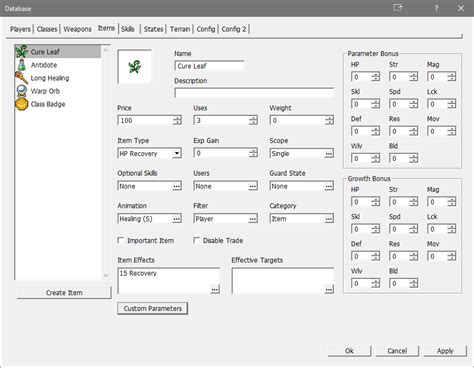Image resolution: width=474 pixels, height=368 pixels.
Task: Adjust Parameter Bonus Str spinner
Action: click(414, 77)
